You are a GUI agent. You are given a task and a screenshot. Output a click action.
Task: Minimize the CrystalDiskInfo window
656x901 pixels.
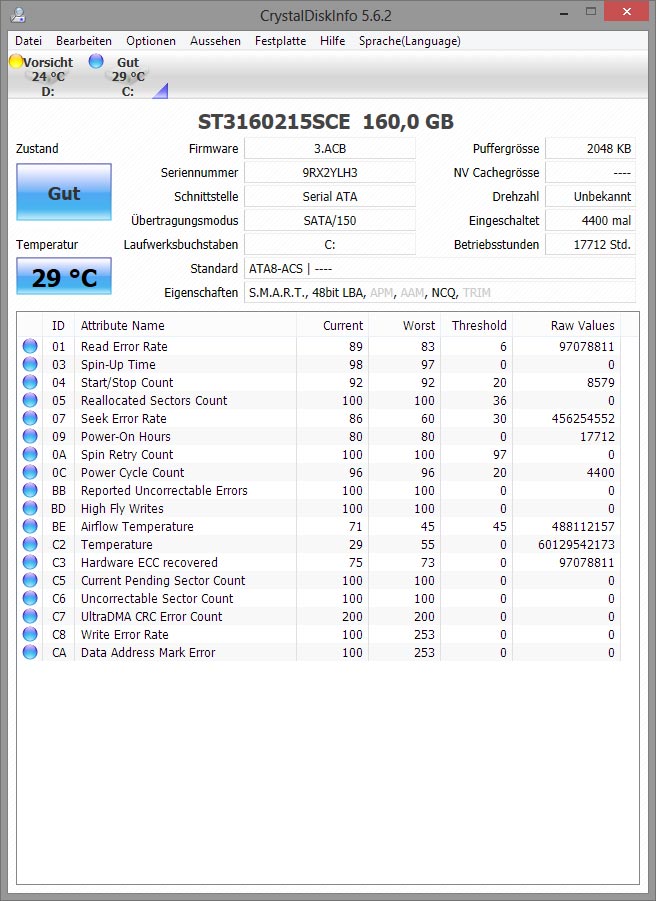point(564,13)
